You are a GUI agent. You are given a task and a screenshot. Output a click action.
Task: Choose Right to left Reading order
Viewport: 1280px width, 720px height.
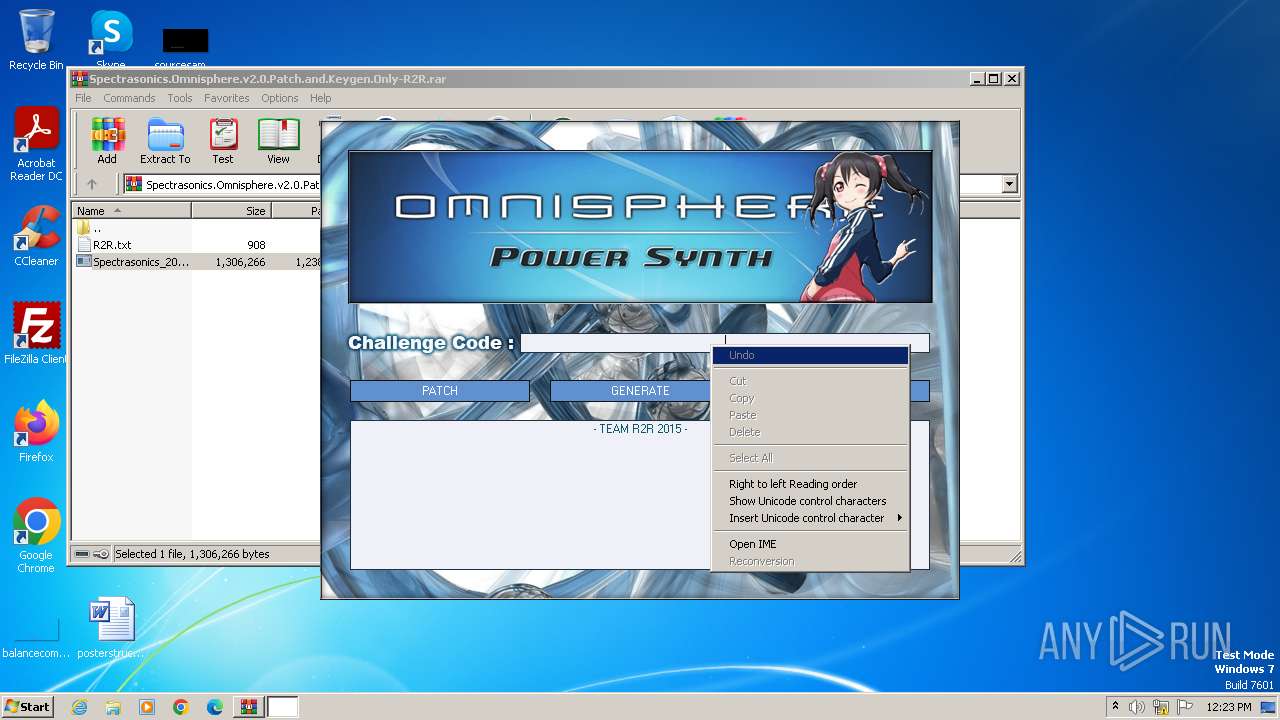coord(810,484)
